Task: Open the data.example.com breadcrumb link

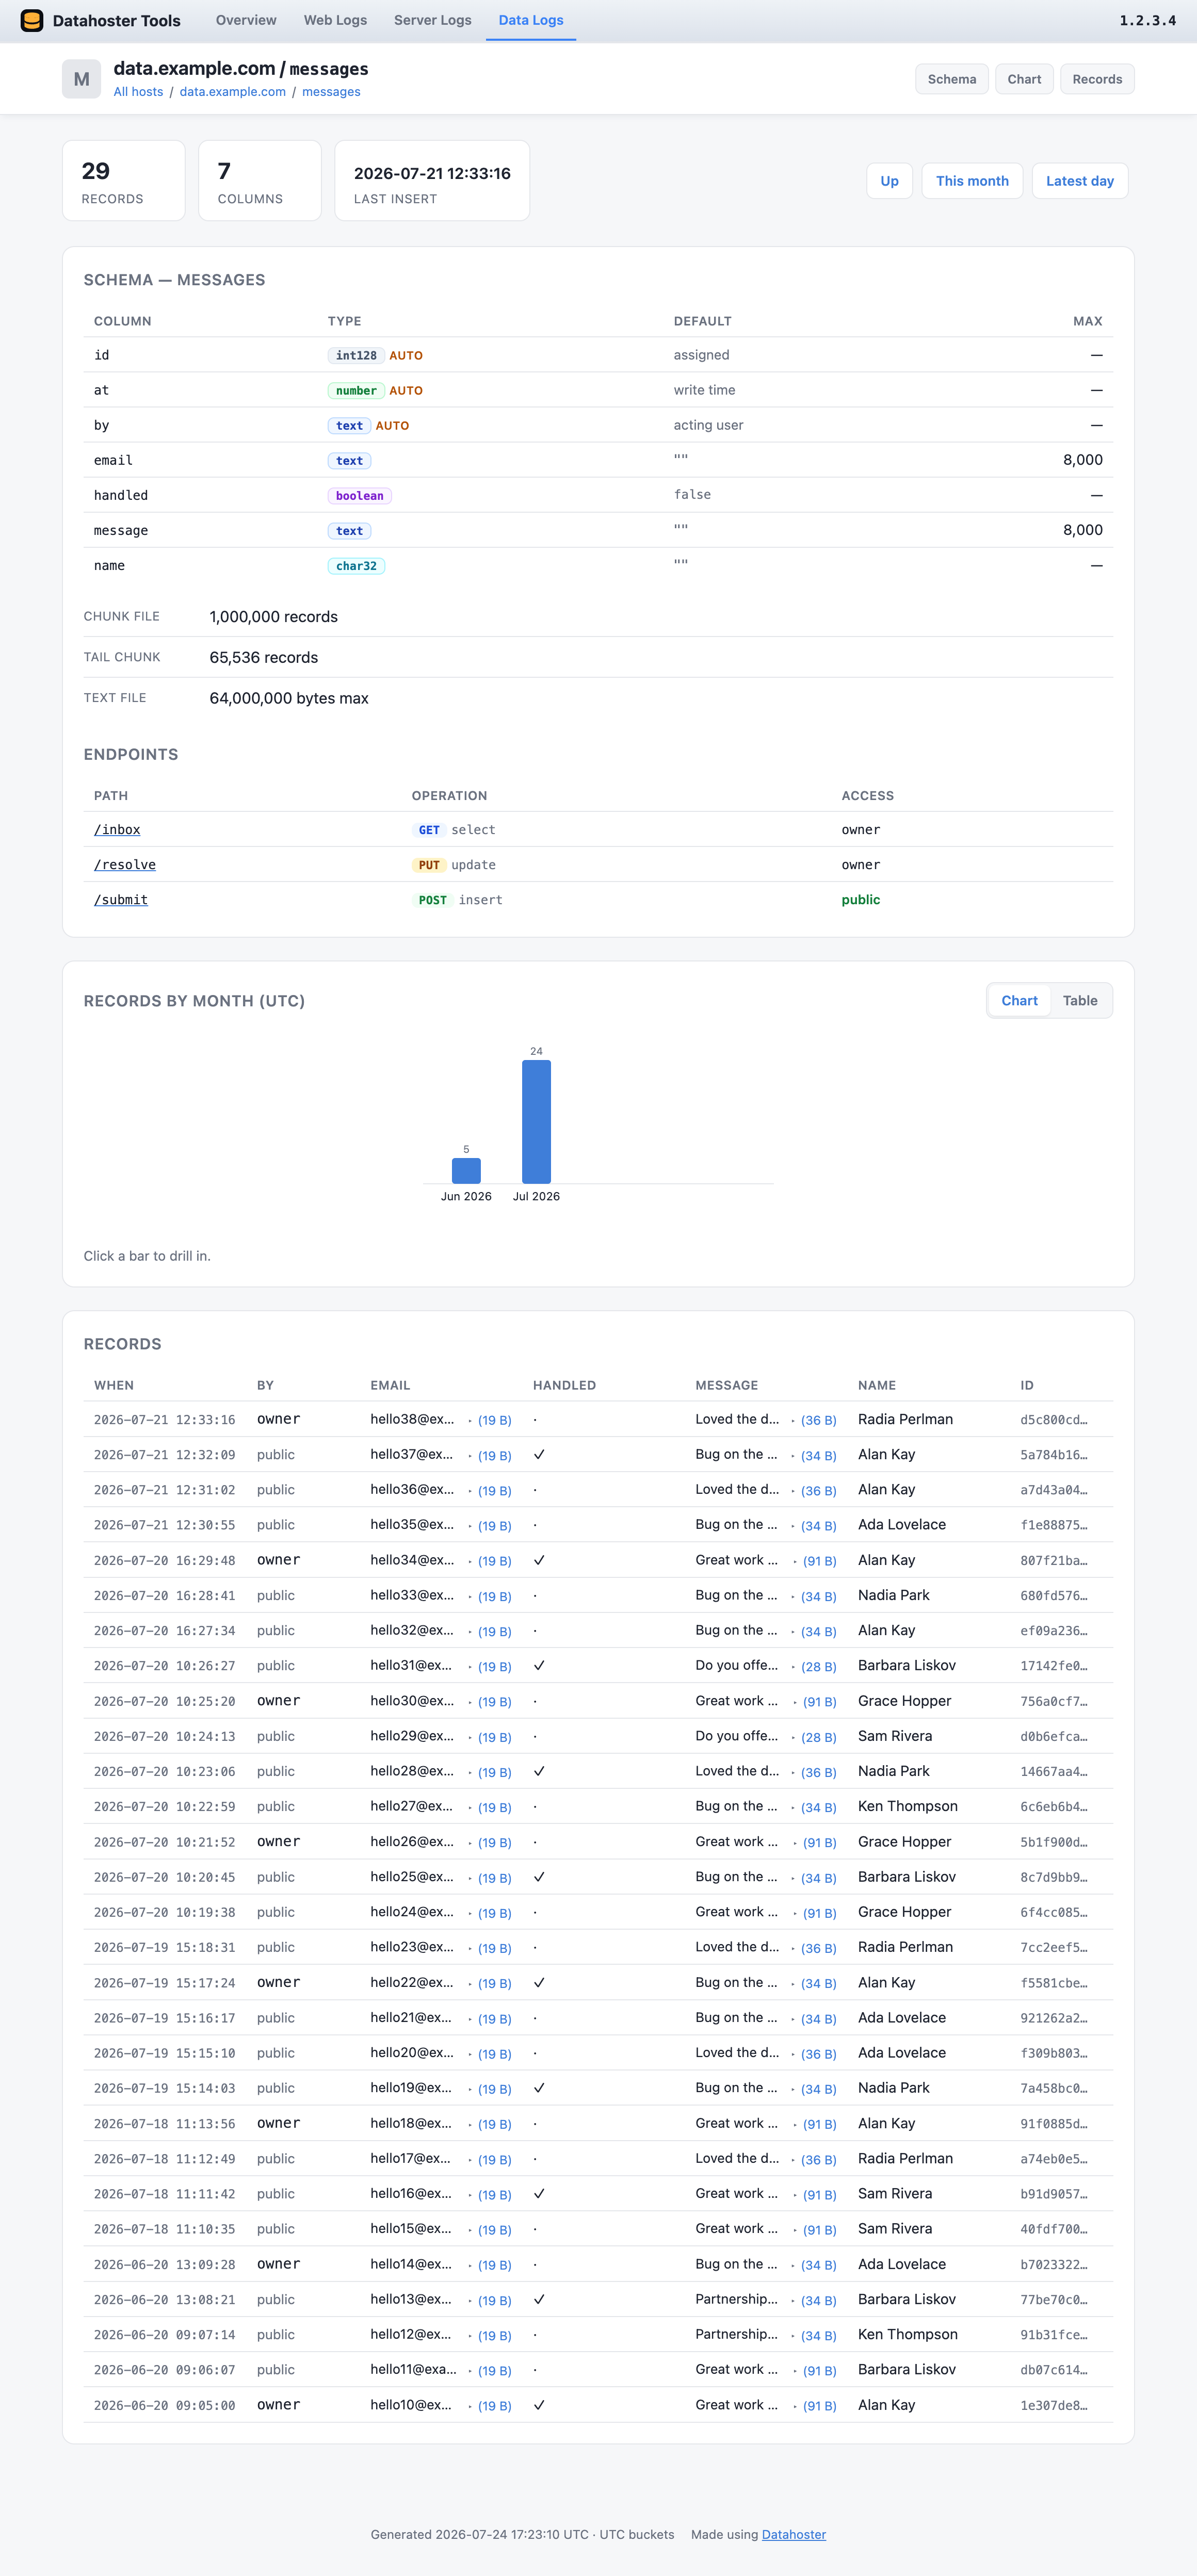Action: point(233,92)
